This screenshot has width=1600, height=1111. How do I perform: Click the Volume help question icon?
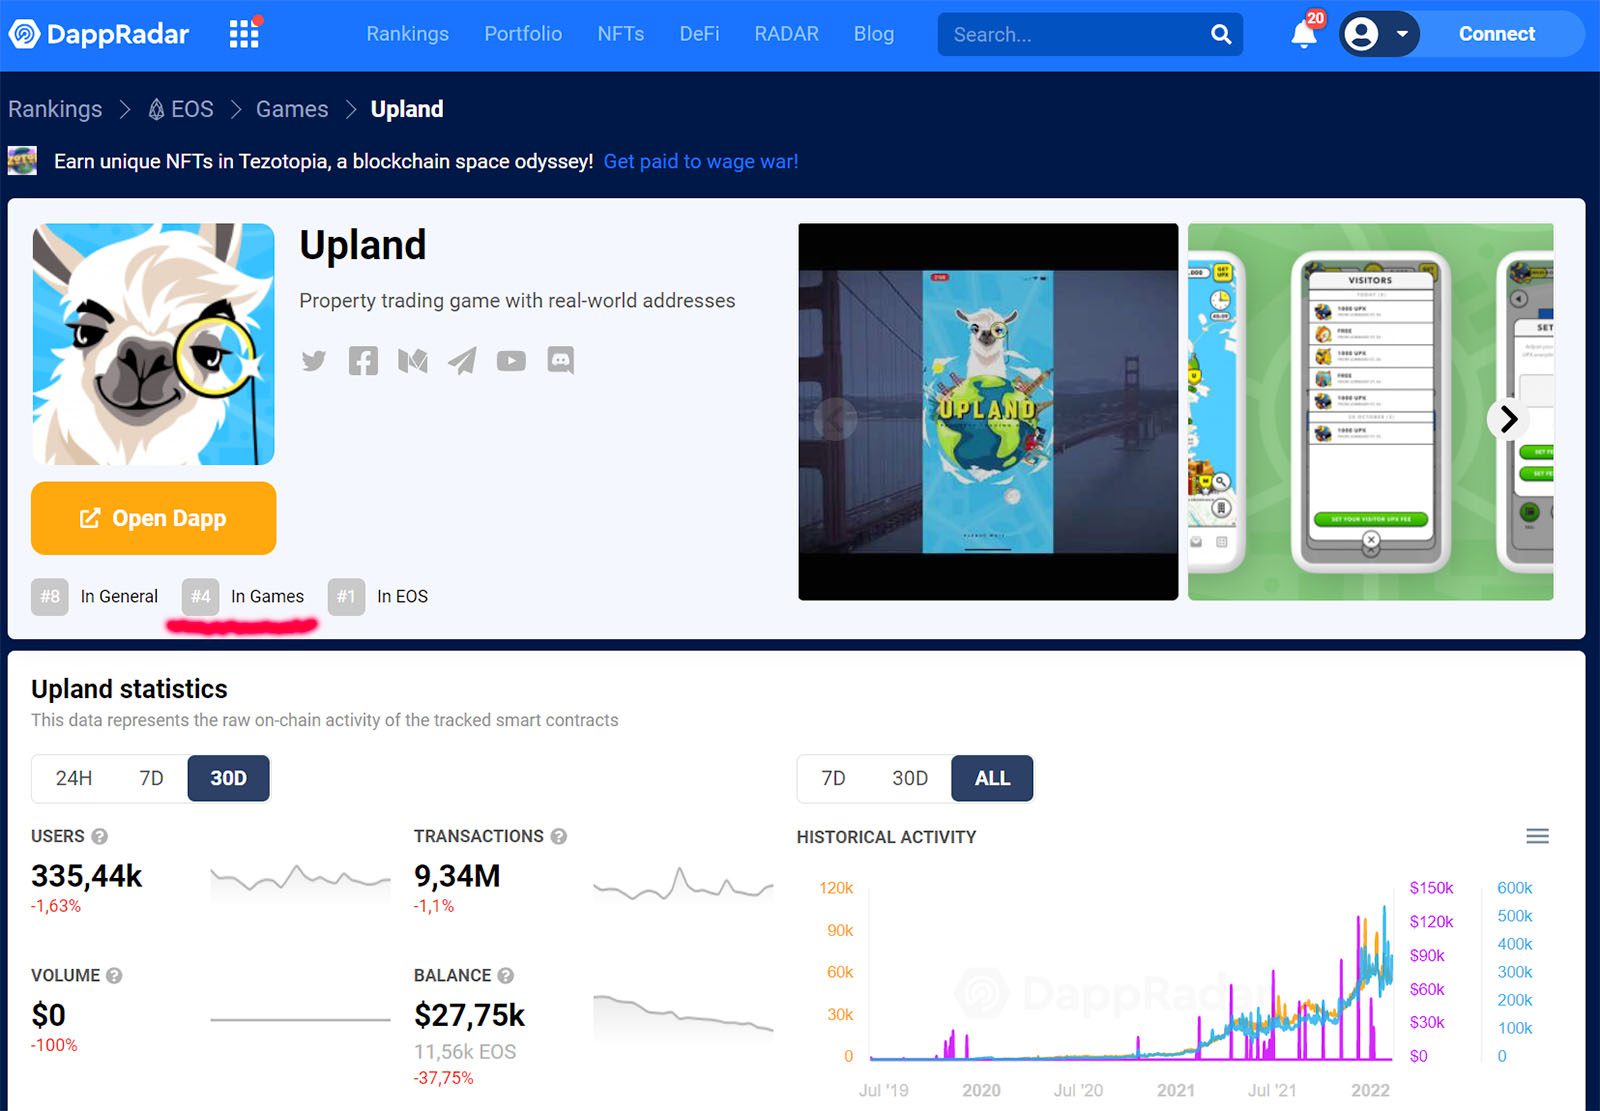114,975
